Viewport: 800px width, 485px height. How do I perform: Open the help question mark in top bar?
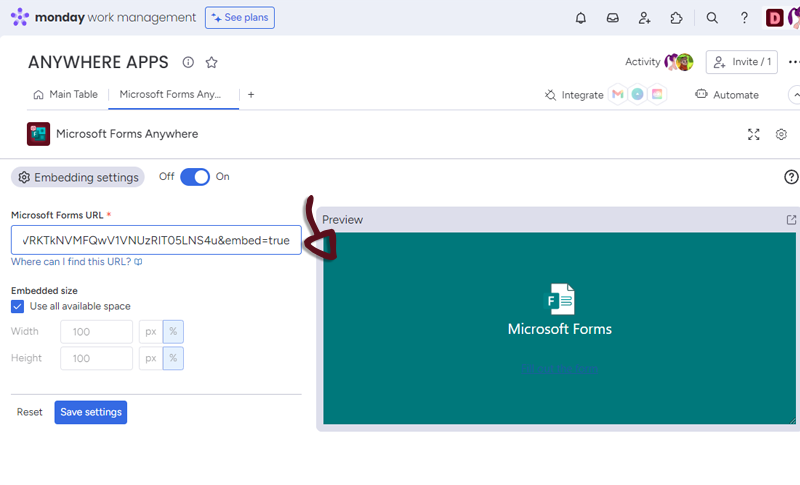tap(744, 18)
